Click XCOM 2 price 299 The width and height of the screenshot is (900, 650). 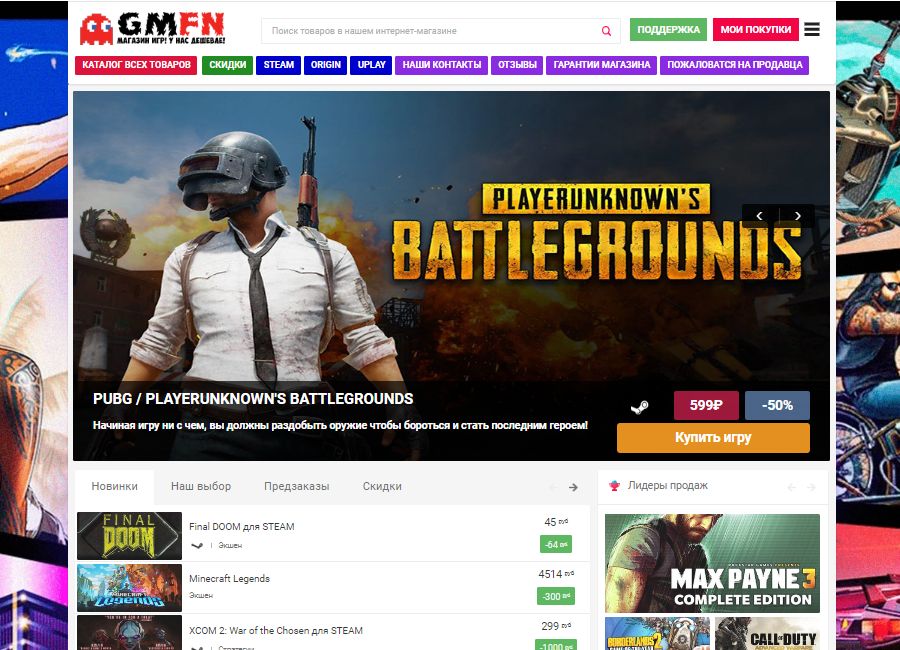pyautogui.click(x=555, y=626)
